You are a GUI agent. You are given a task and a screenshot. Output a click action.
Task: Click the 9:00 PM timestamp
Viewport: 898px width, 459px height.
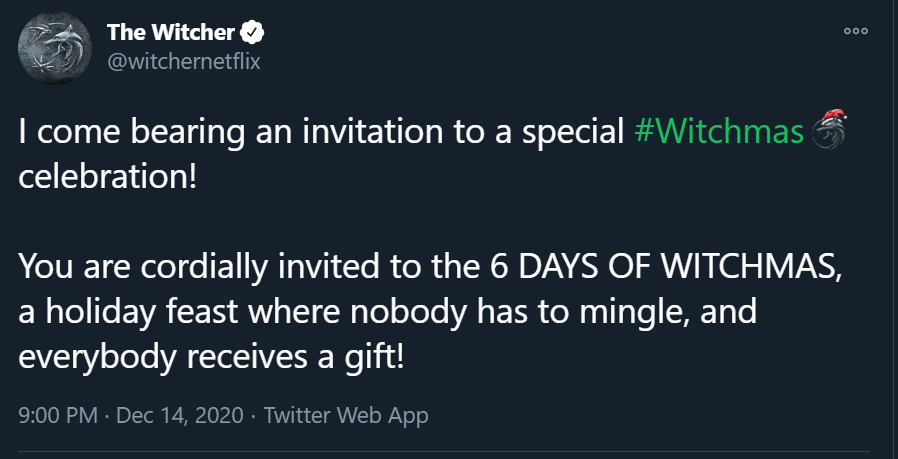pyautogui.click(x=58, y=415)
